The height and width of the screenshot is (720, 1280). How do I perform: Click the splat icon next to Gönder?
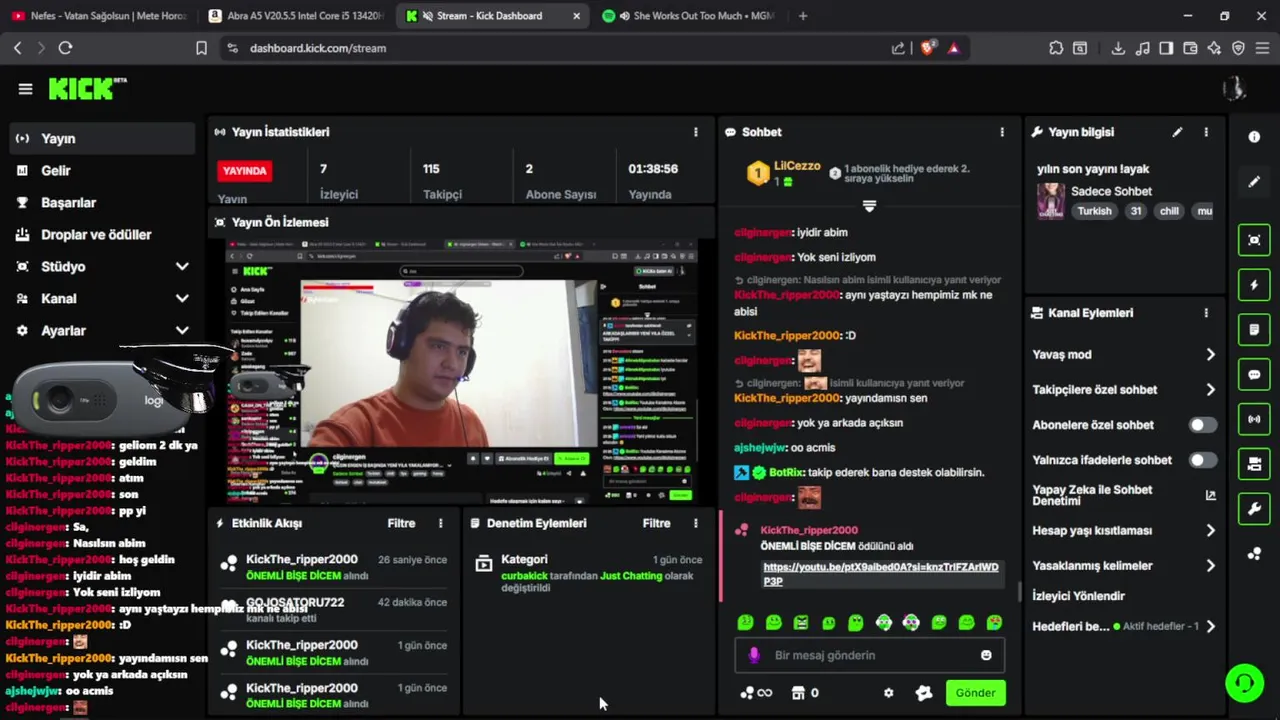tap(924, 693)
